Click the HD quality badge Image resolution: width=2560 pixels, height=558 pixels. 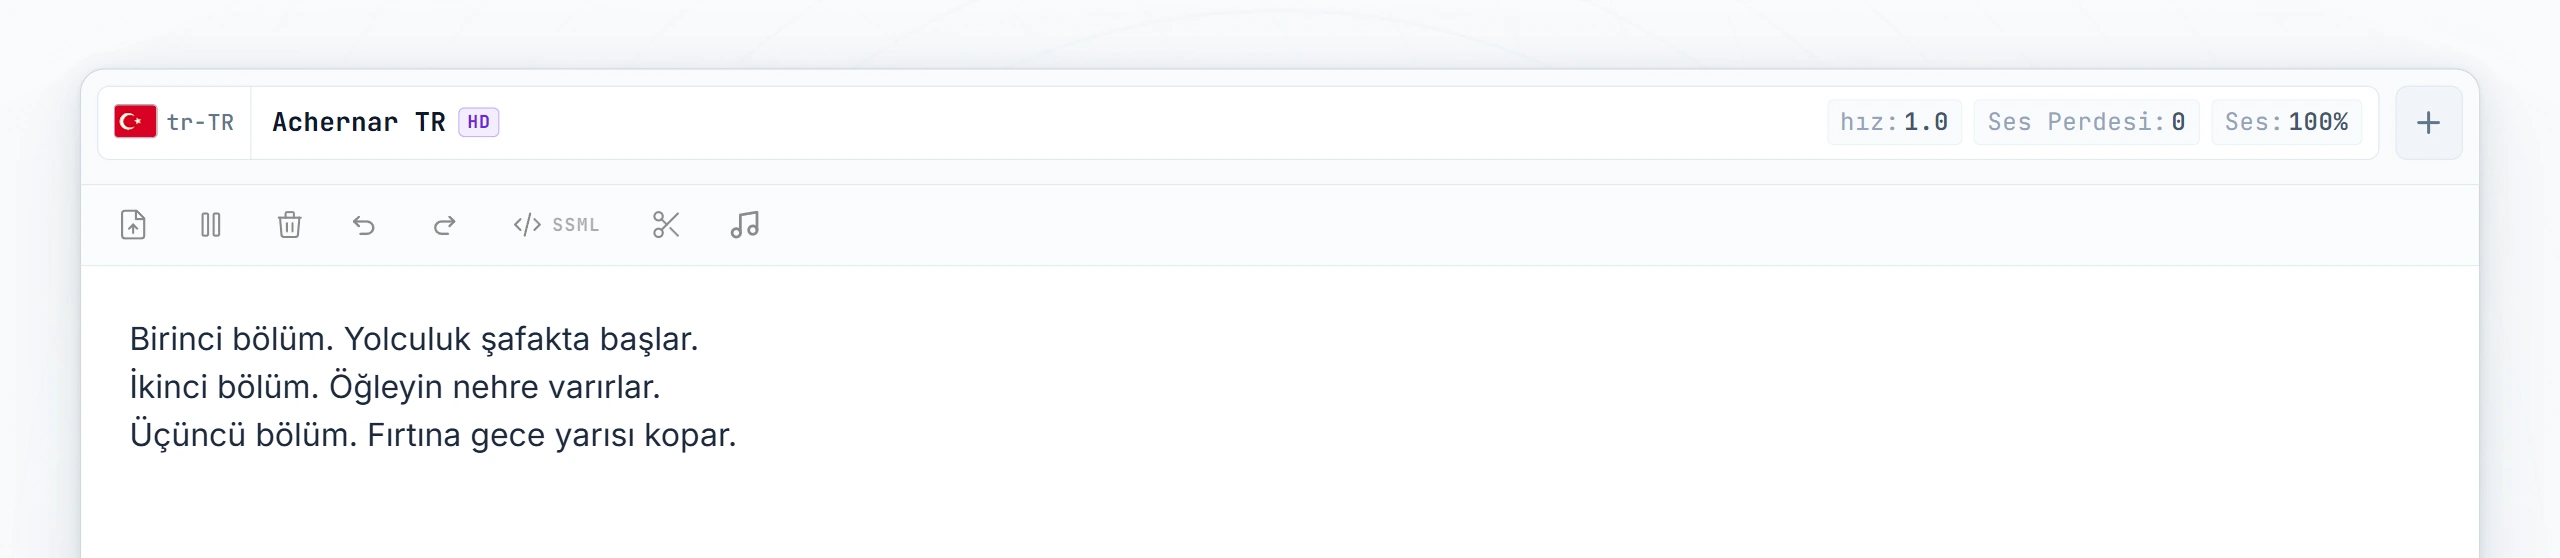pos(479,122)
